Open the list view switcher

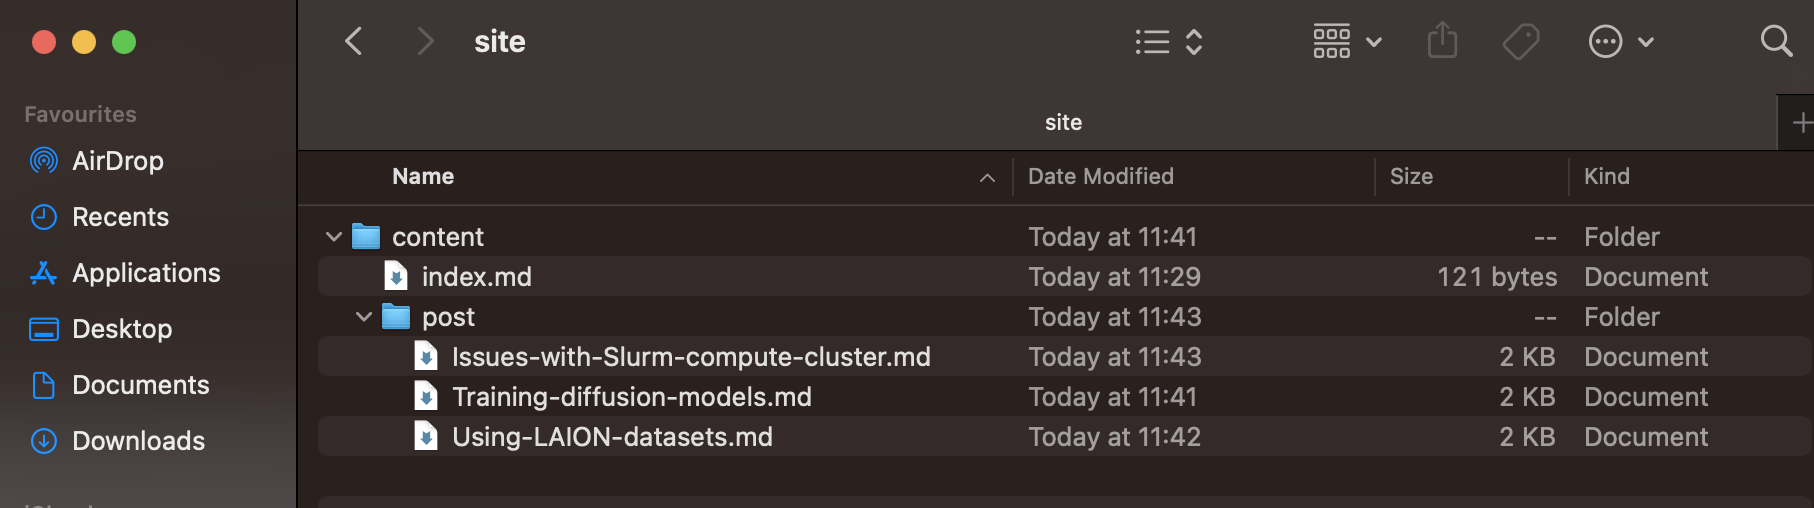point(1169,42)
